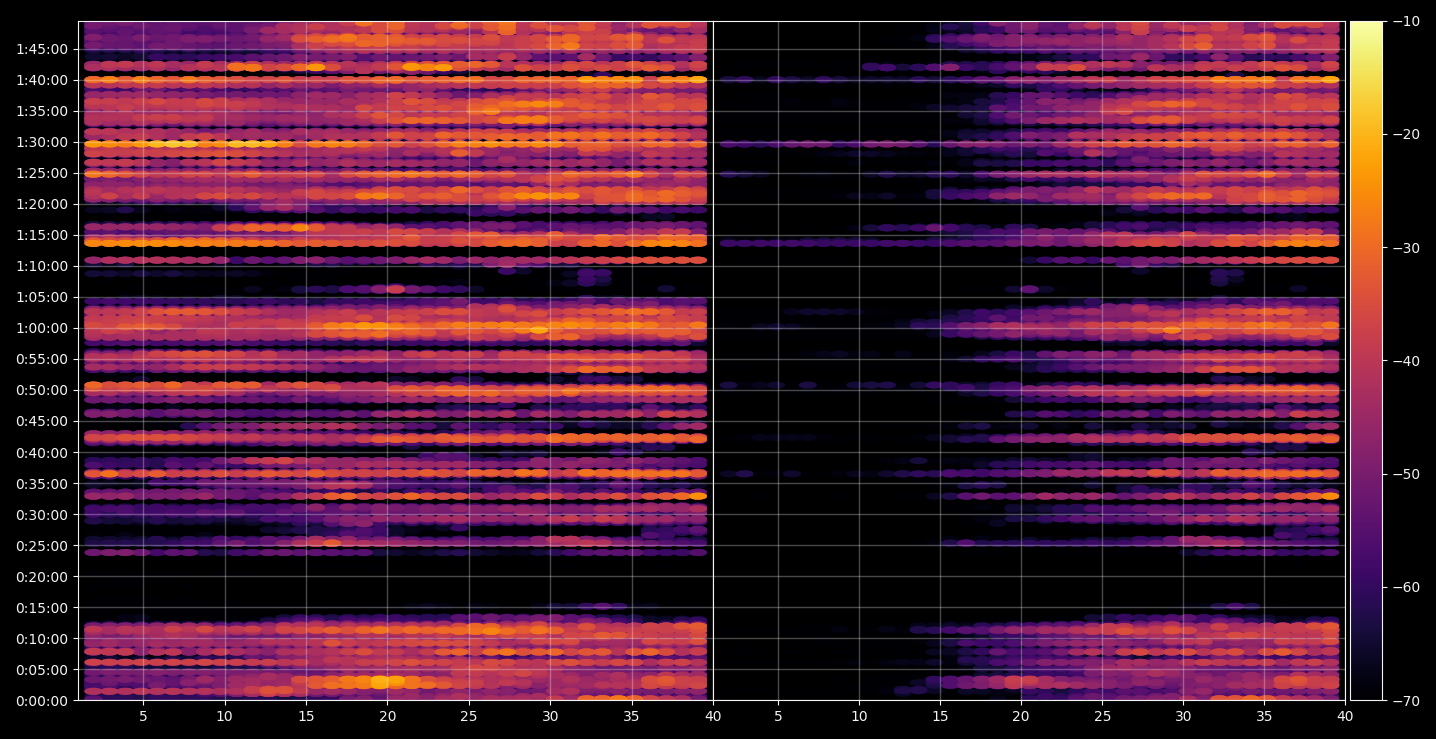Click the −50 colorbar tick label
The height and width of the screenshot is (739, 1436).
(1405, 474)
